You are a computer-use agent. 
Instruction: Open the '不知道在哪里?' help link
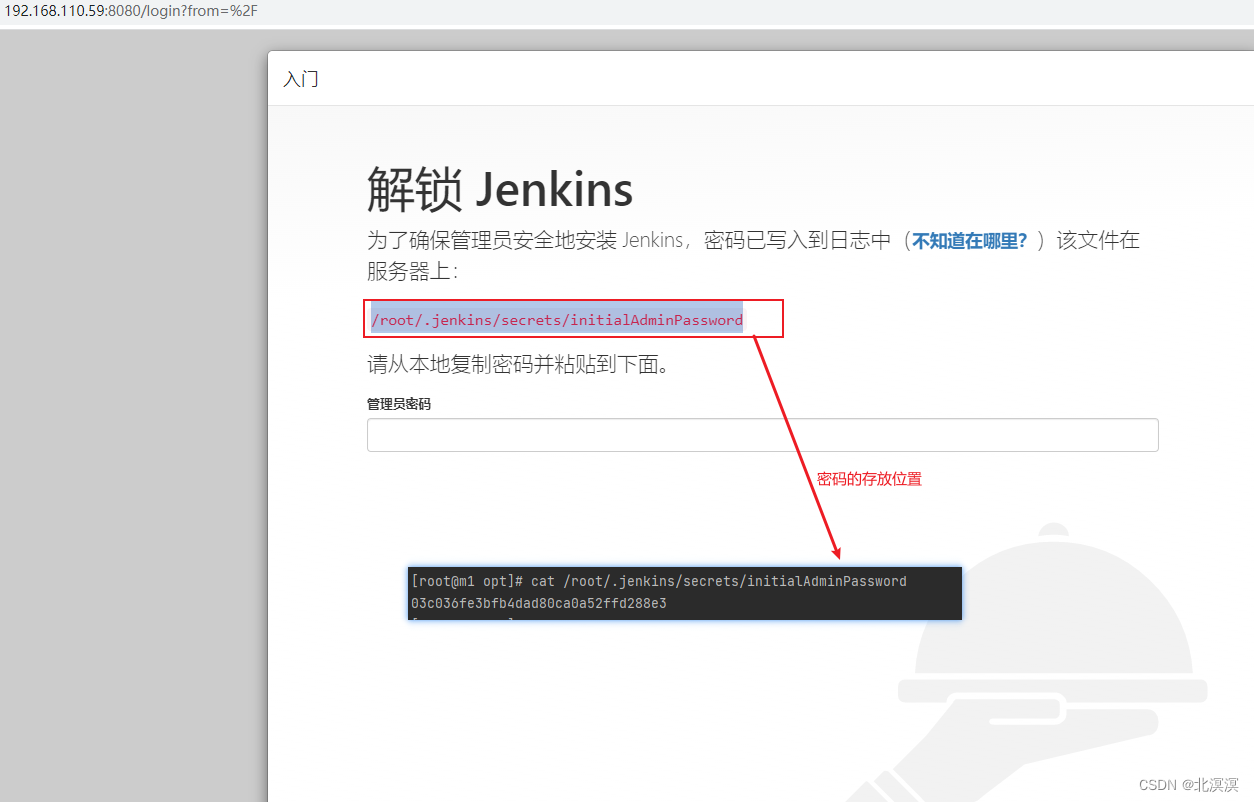click(969, 240)
